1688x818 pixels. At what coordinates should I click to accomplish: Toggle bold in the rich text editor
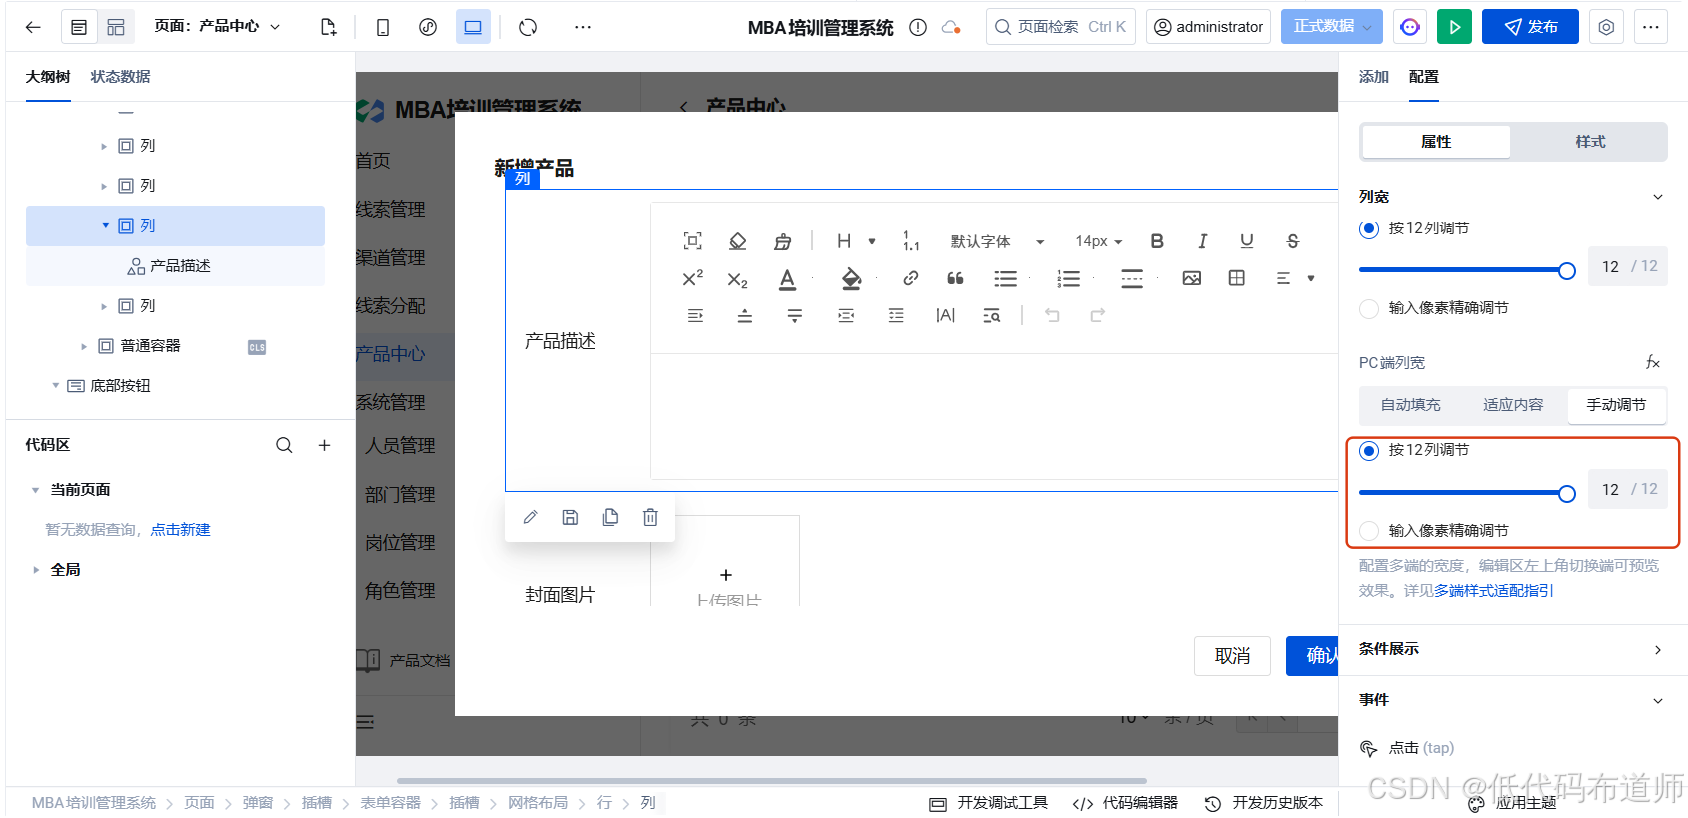click(x=1157, y=241)
